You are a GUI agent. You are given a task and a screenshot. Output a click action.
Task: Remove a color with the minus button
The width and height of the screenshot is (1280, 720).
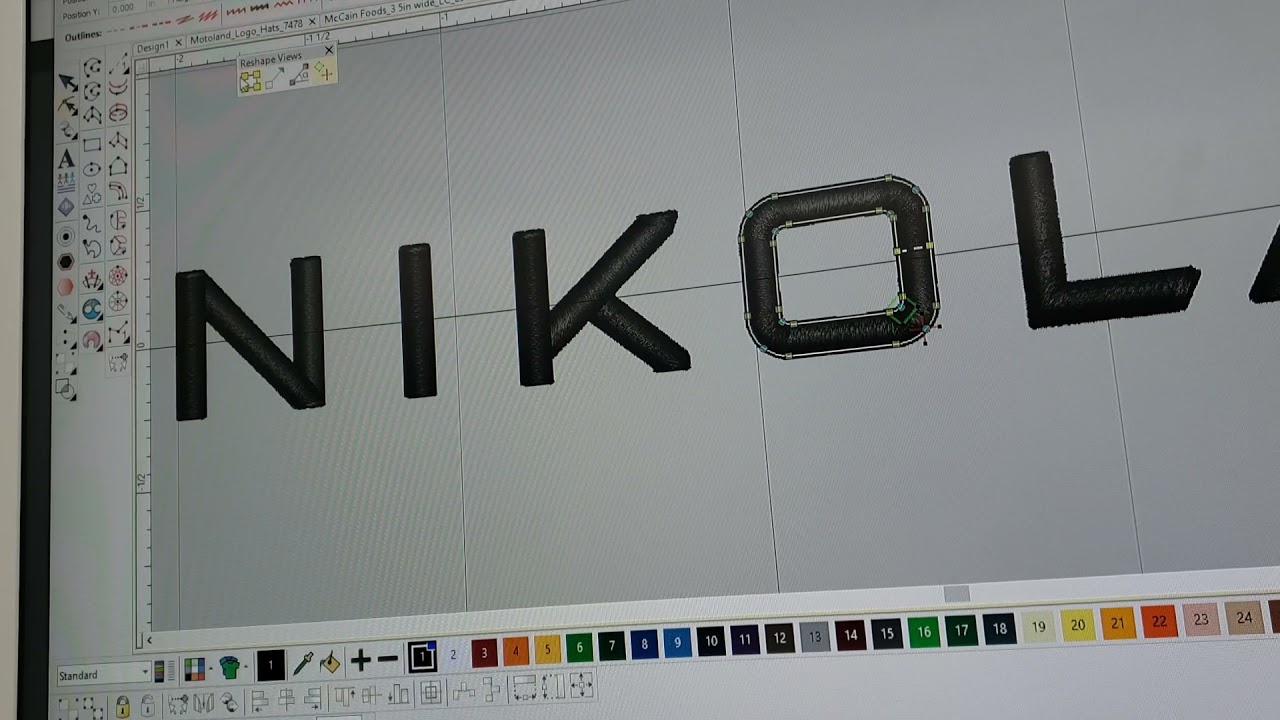point(387,660)
